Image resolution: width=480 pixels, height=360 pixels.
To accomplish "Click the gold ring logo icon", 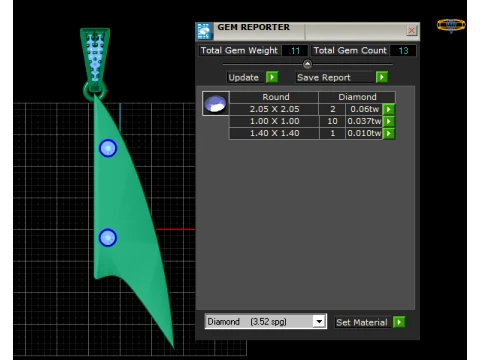I will 451,25.
